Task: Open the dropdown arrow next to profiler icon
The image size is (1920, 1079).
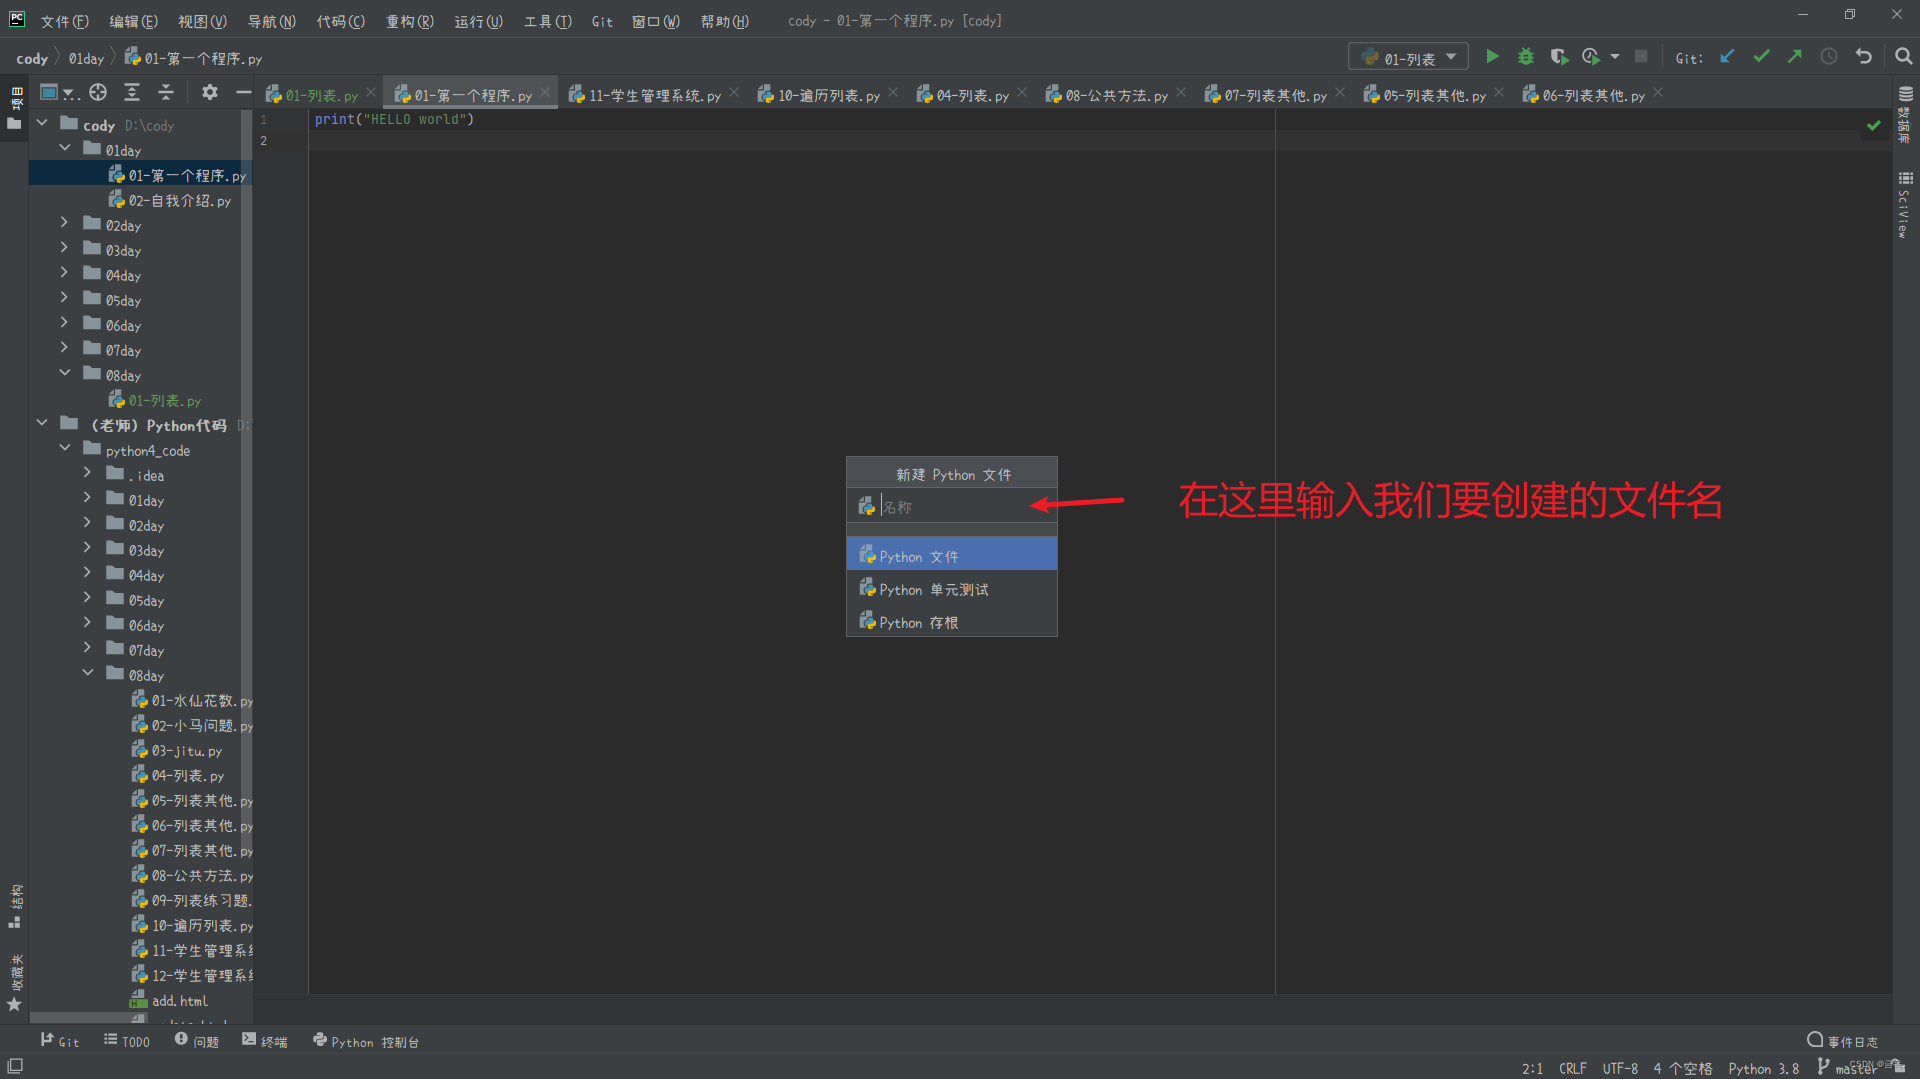Action: coord(1615,57)
